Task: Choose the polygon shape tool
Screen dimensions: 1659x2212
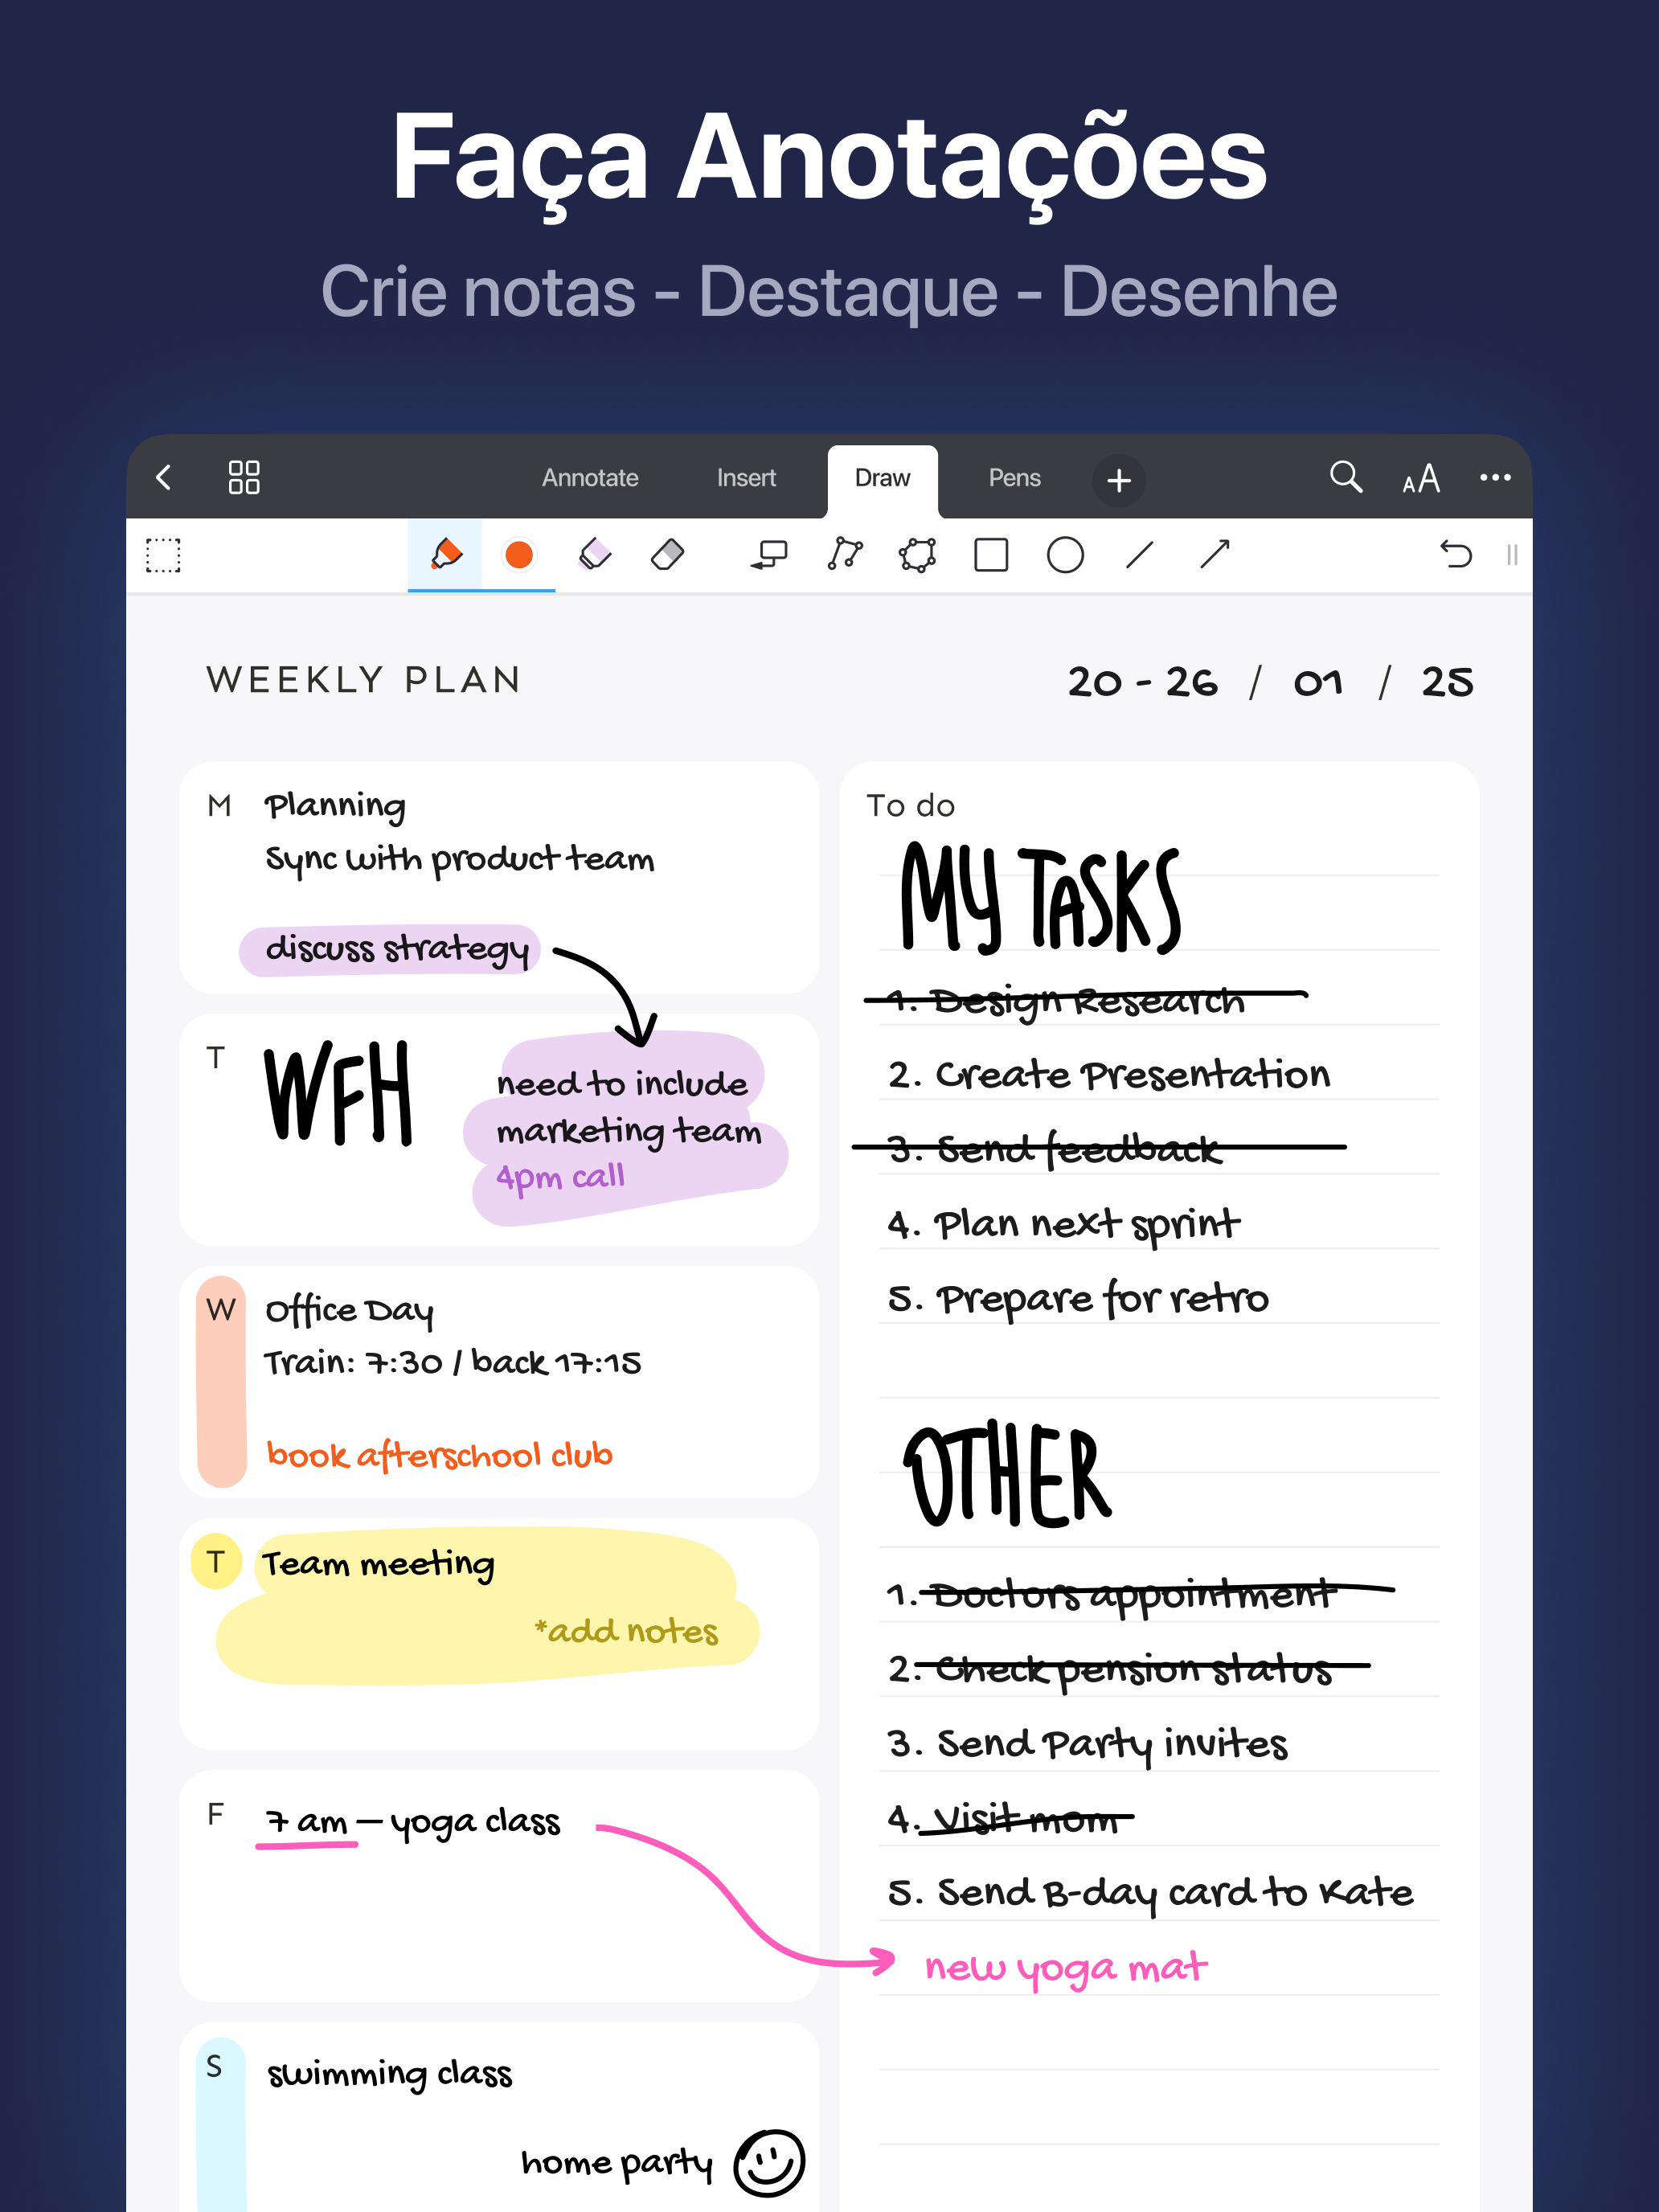Action: (x=917, y=554)
